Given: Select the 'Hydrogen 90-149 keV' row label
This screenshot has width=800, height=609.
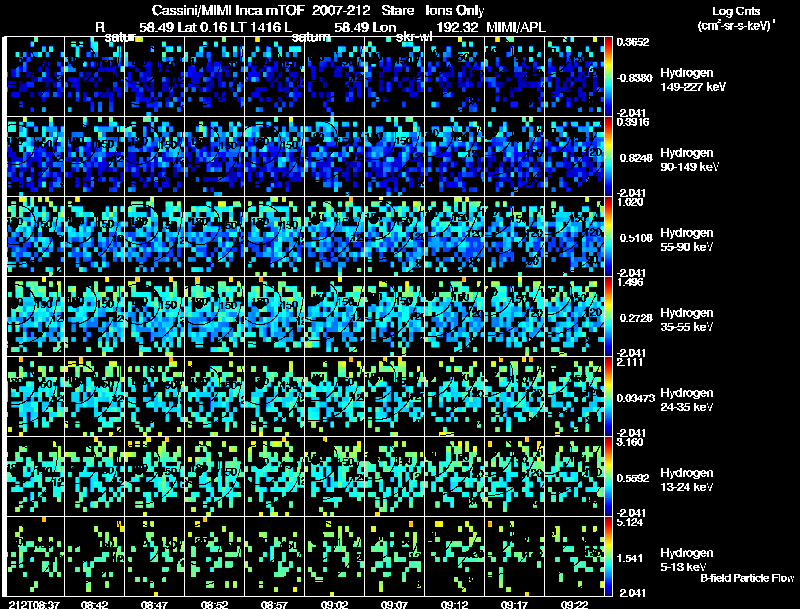Looking at the screenshot, I should (690, 160).
